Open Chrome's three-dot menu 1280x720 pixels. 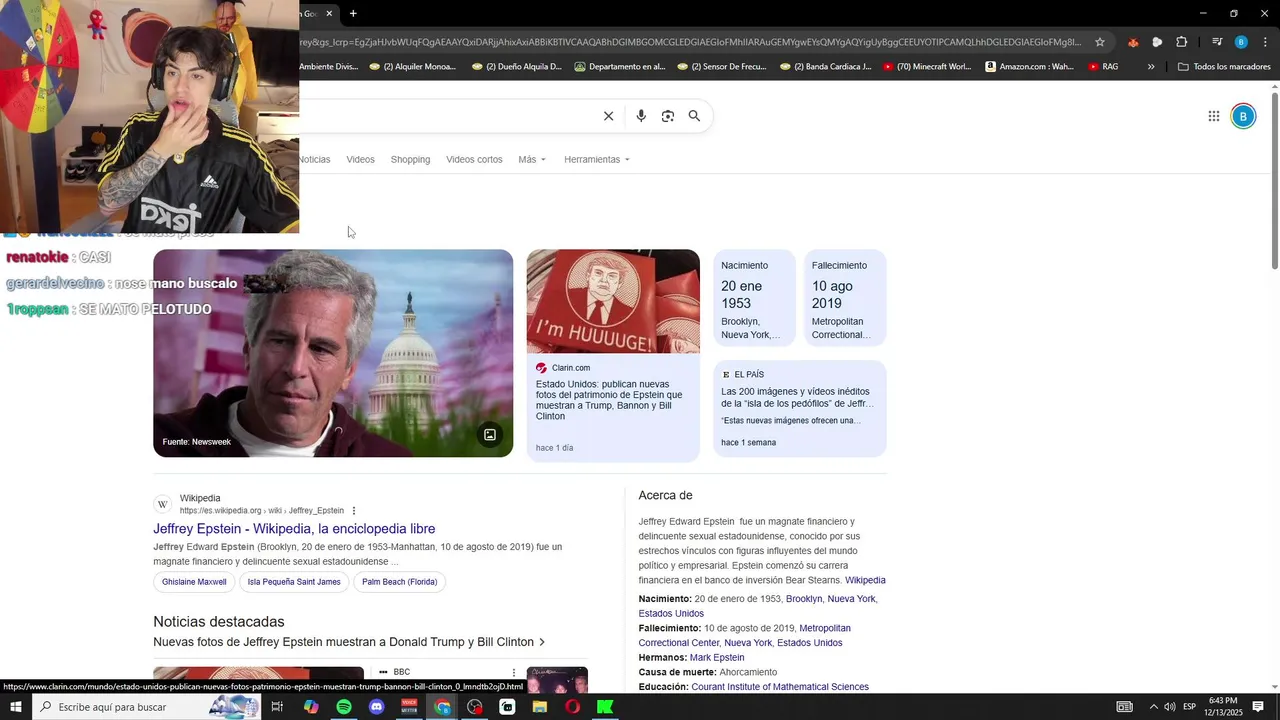[x=1264, y=42]
